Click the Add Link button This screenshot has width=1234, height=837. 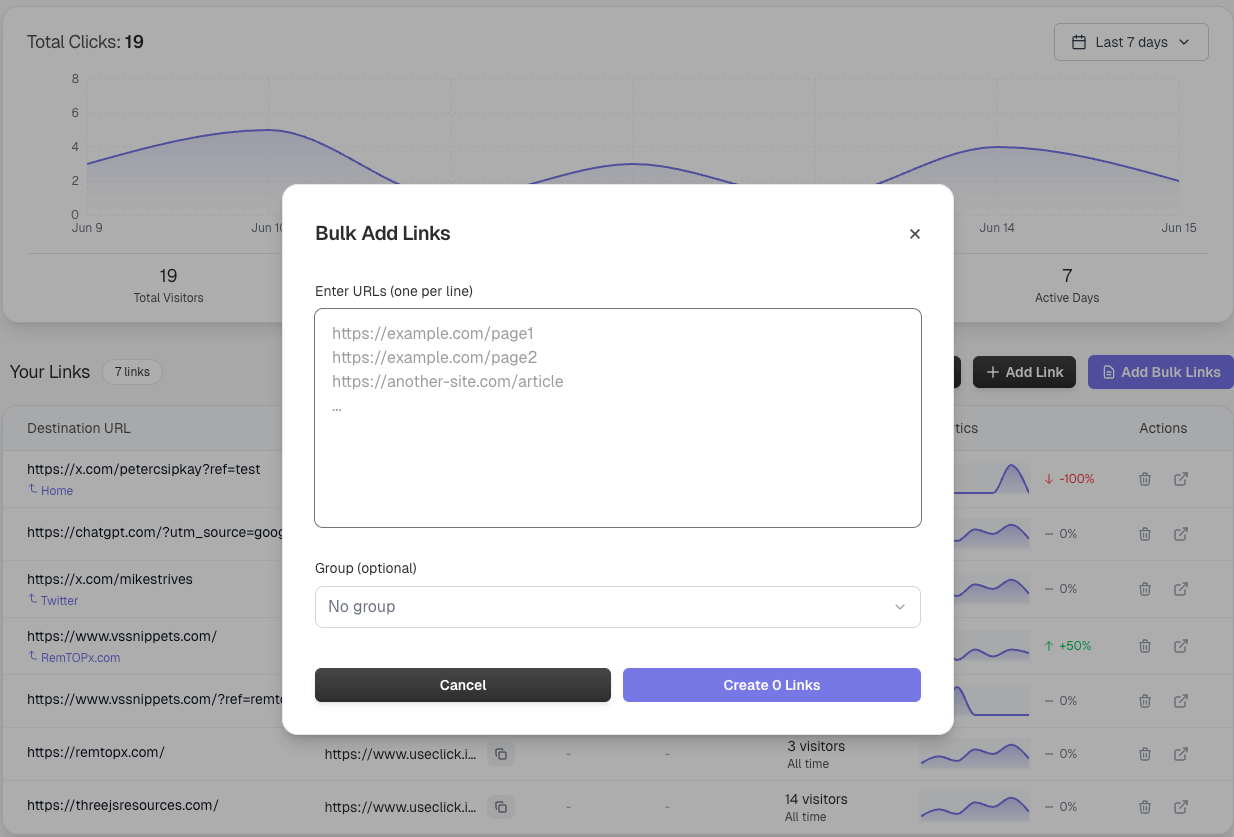coord(1024,372)
